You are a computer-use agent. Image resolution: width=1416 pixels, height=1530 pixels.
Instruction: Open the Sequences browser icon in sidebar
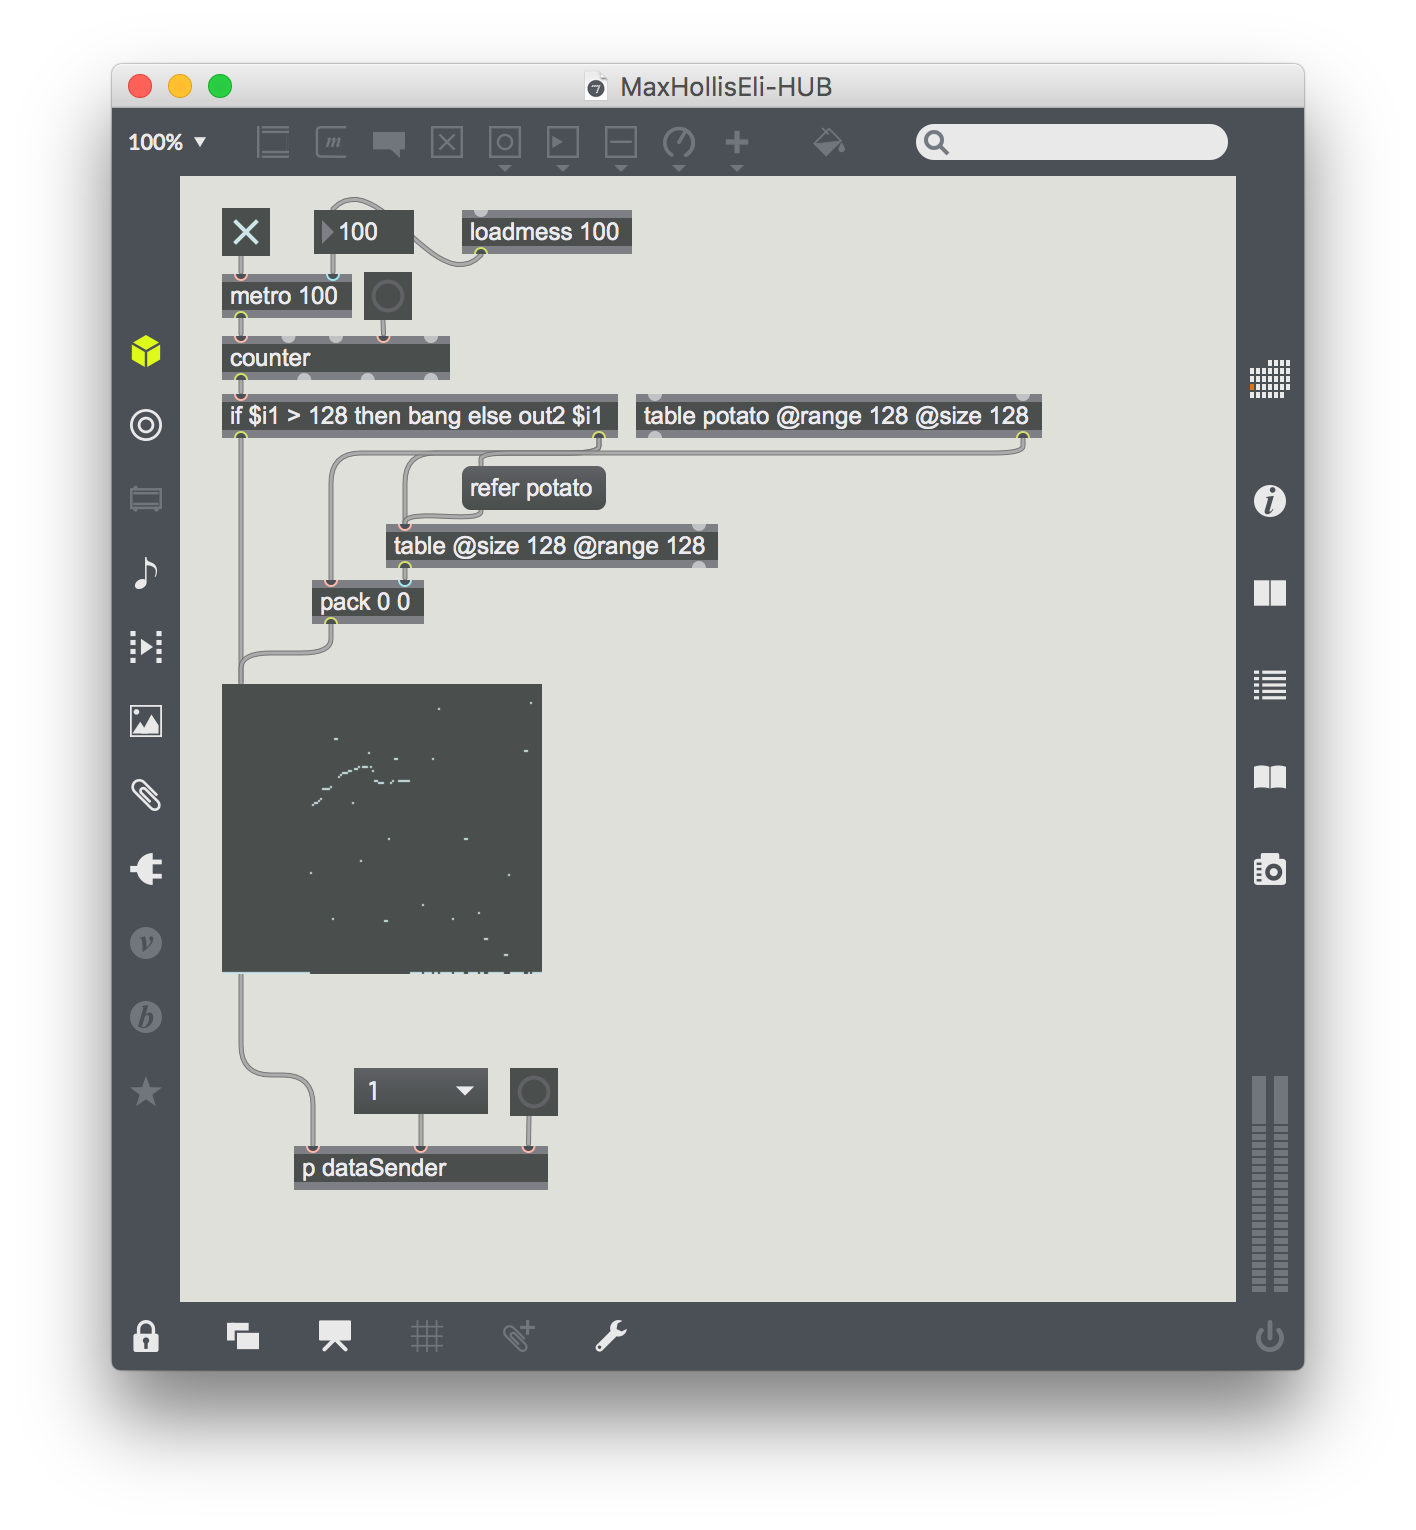click(146, 647)
